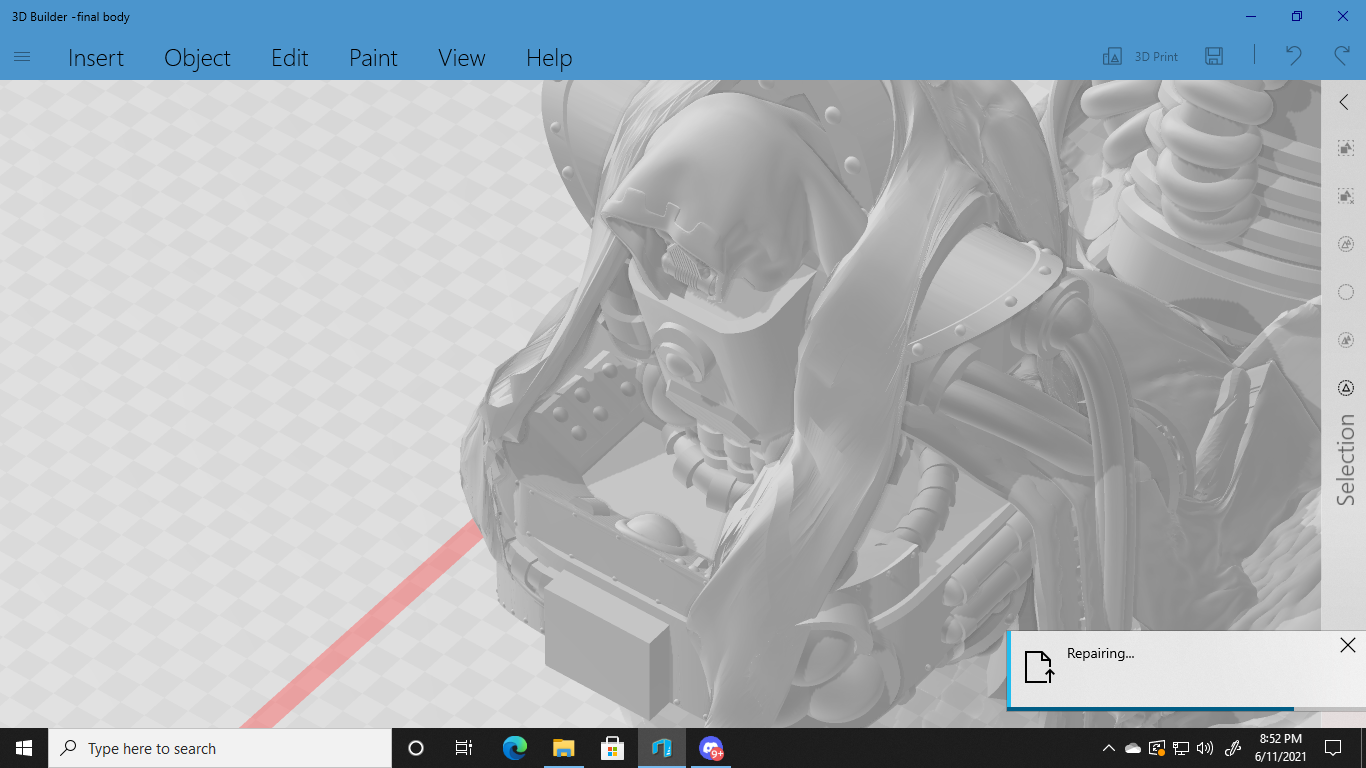Open the Object menu
Viewport: 1366px width, 768px height.
(197, 58)
